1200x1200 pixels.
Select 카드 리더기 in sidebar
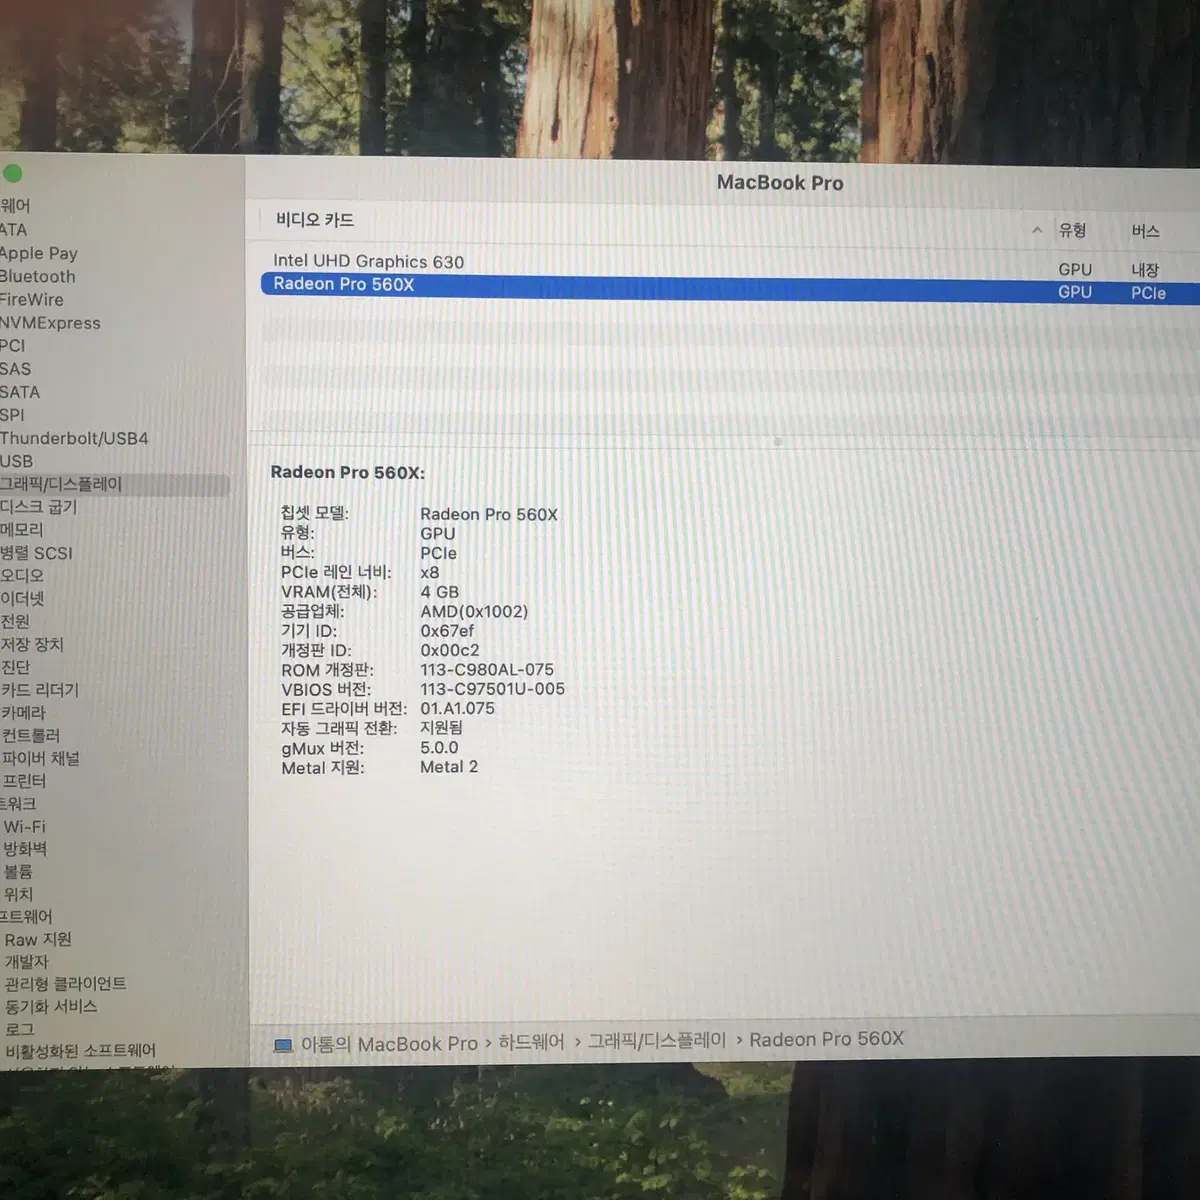pos(40,690)
